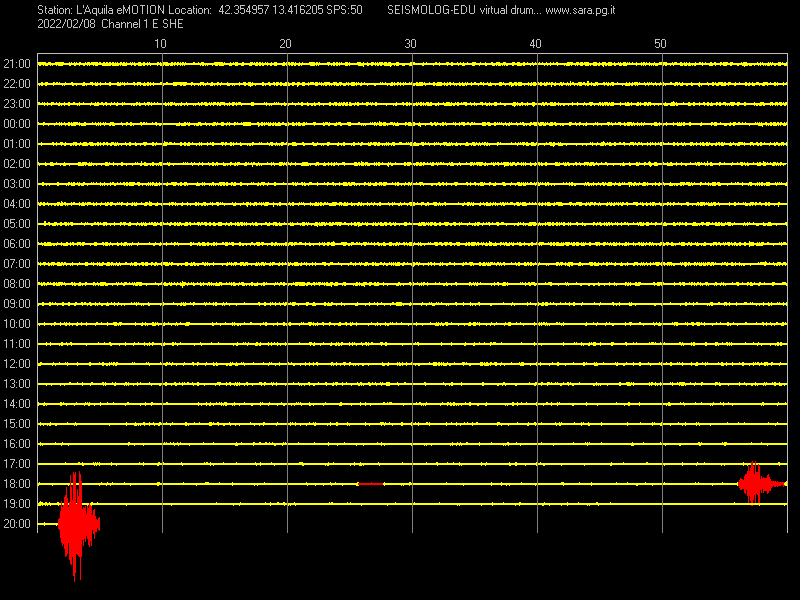Click the 00:00 midnight time label

pyautogui.click(x=17, y=123)
